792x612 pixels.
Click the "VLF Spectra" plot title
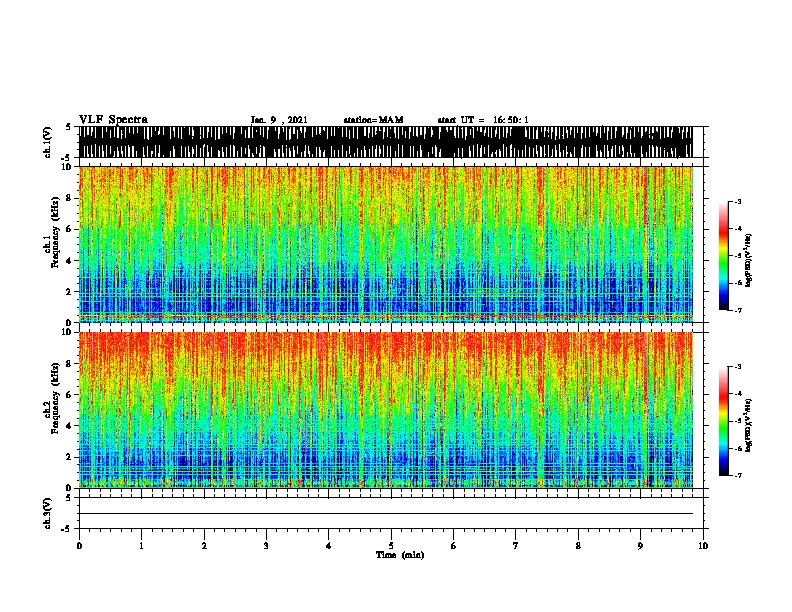point(114,120)
